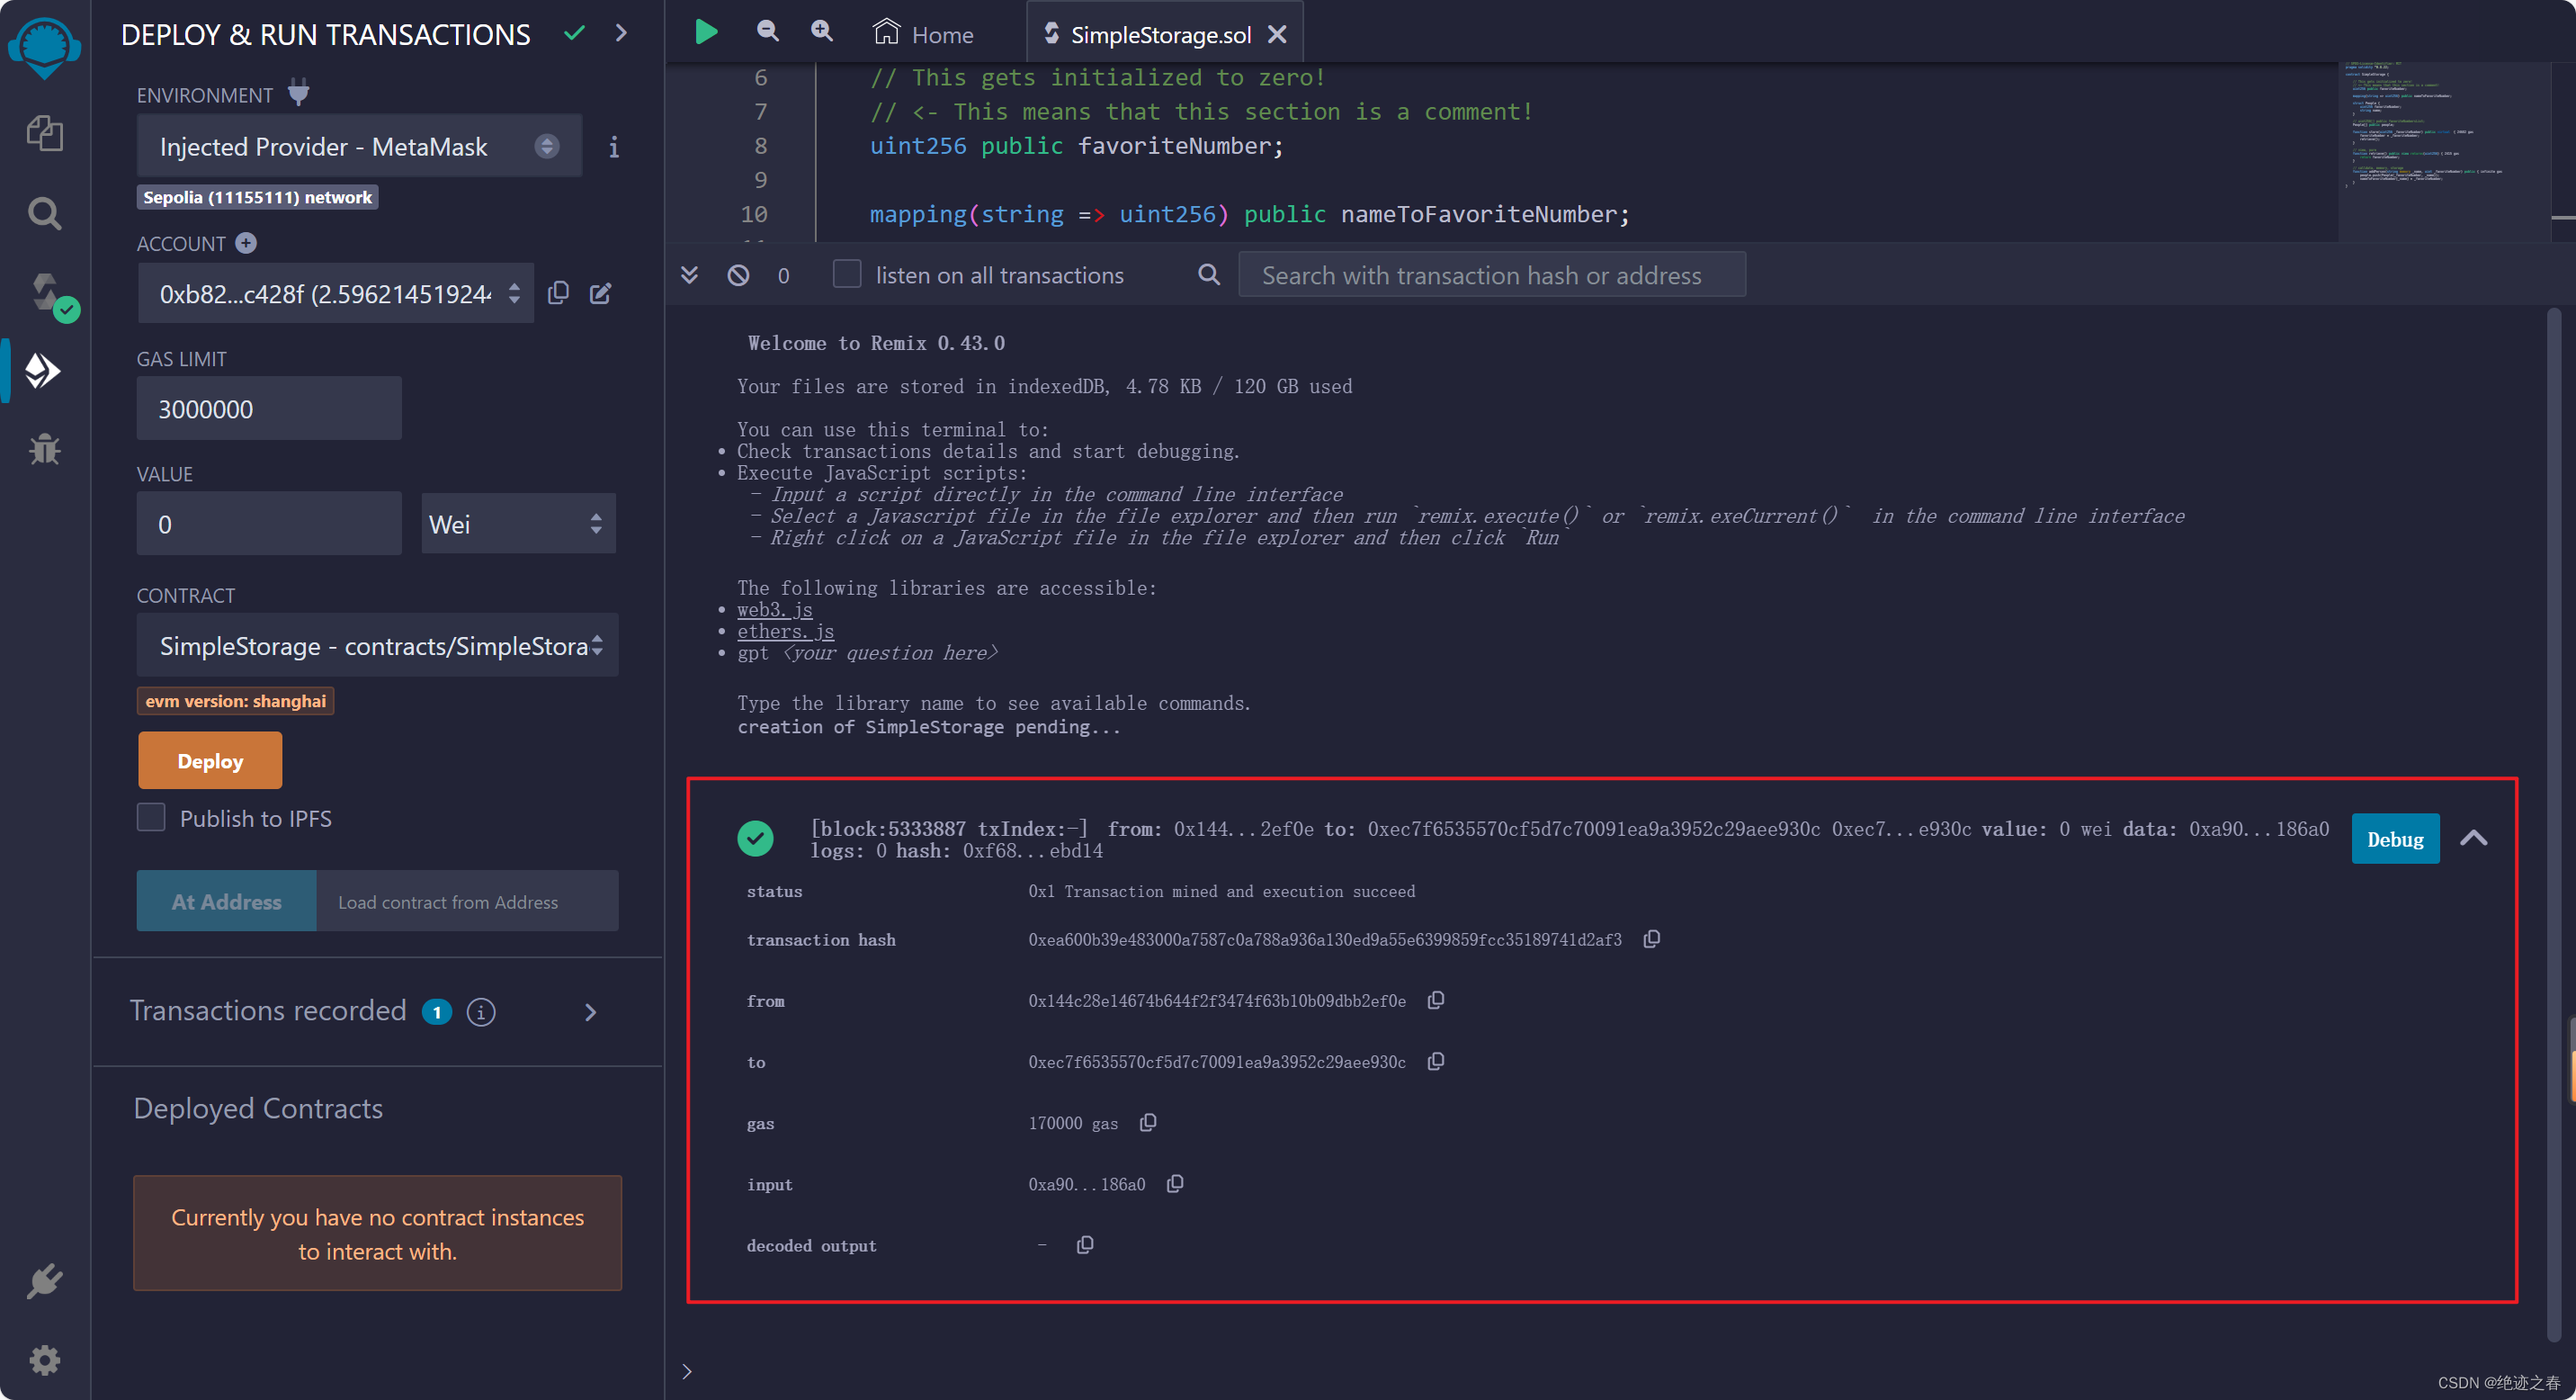Click the copy icon next to gas field
This screenshot has height=1400, width=2576.
click(1149, 1122)
